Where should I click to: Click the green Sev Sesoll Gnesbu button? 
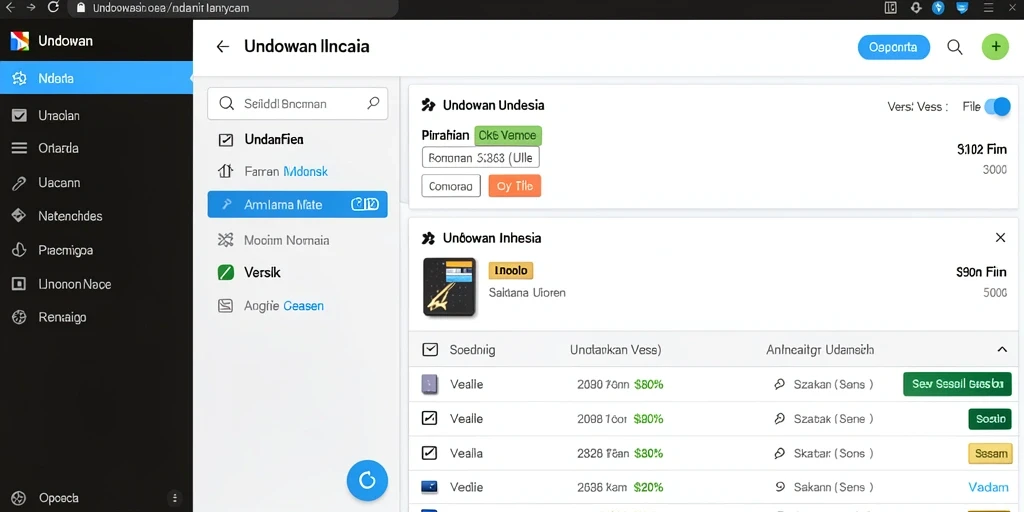957,384
